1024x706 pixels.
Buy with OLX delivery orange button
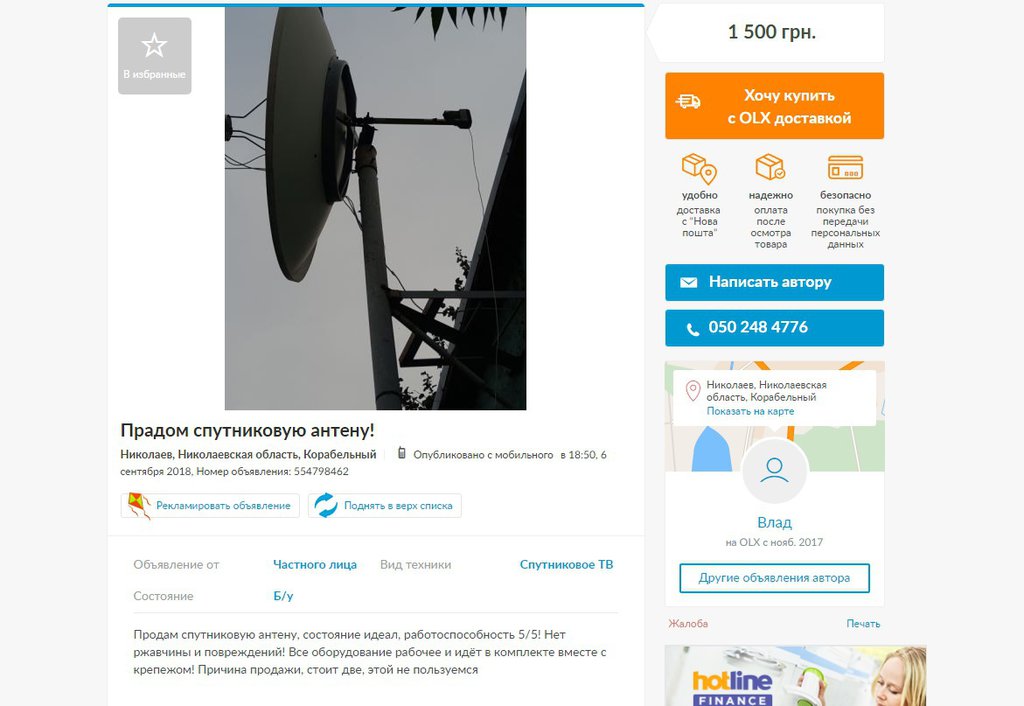pos(775,106)
